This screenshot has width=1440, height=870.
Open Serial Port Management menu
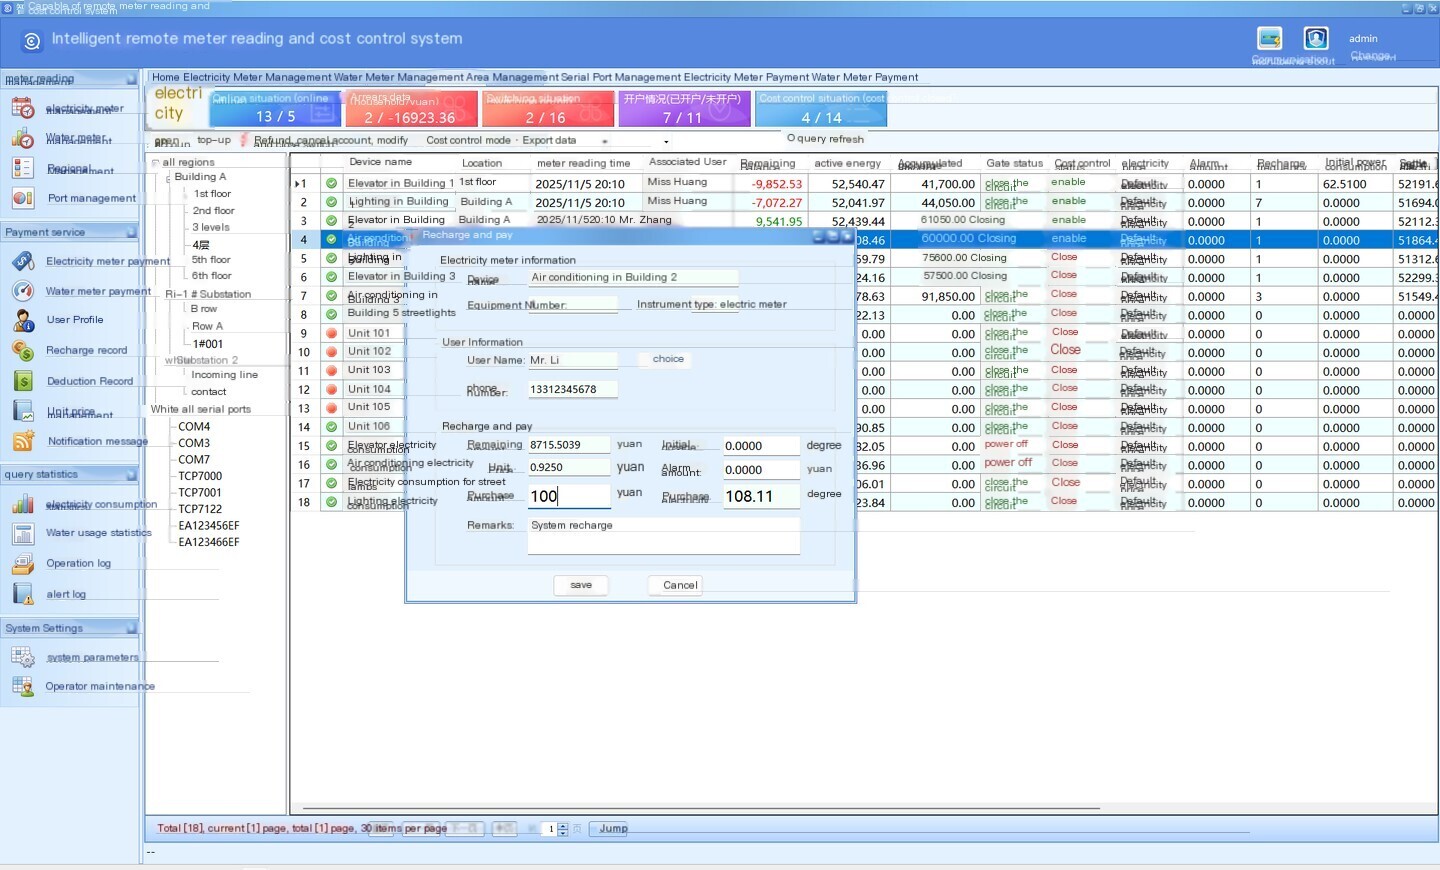620,77
